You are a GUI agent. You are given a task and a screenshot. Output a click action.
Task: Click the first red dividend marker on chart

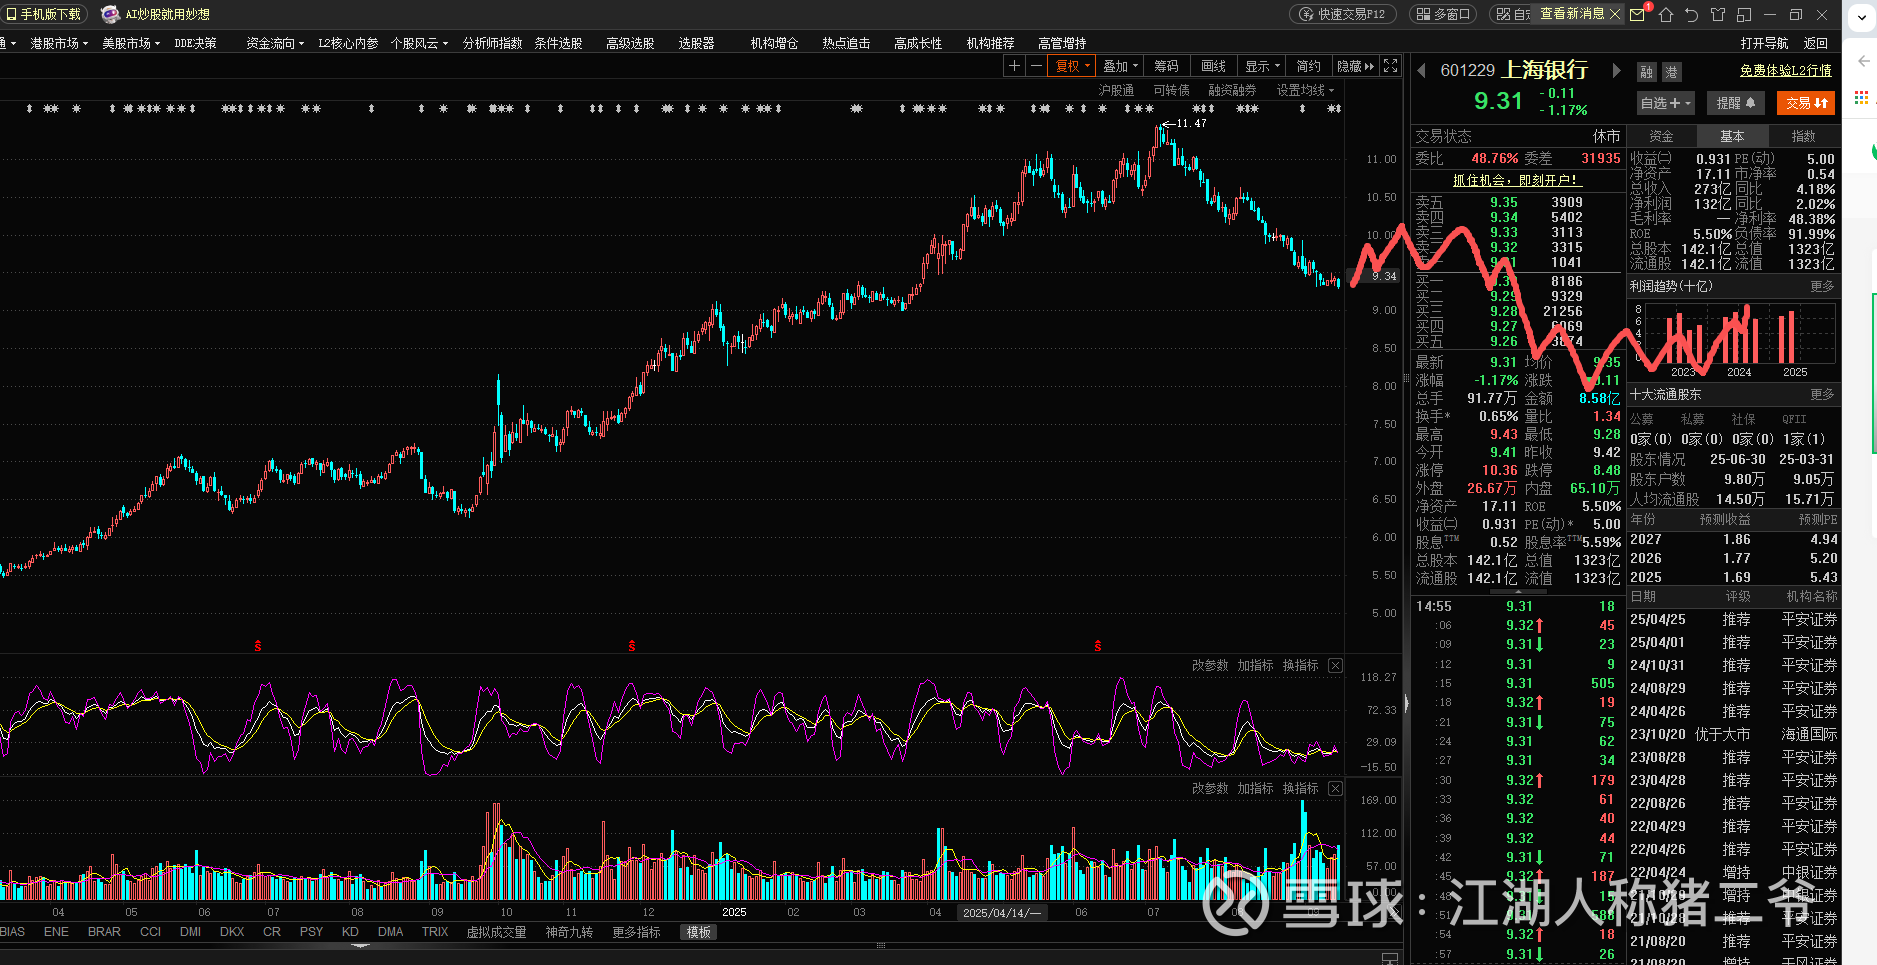coord(258,646)
